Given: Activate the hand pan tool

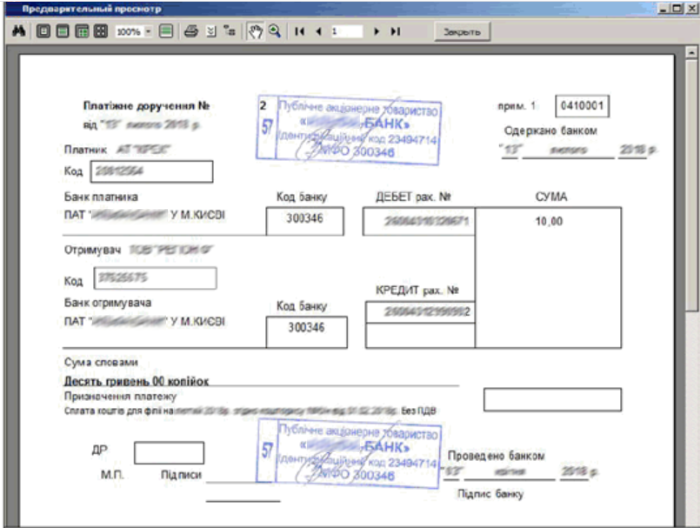Looking at the screenshot, I should [x=255, y=31].
